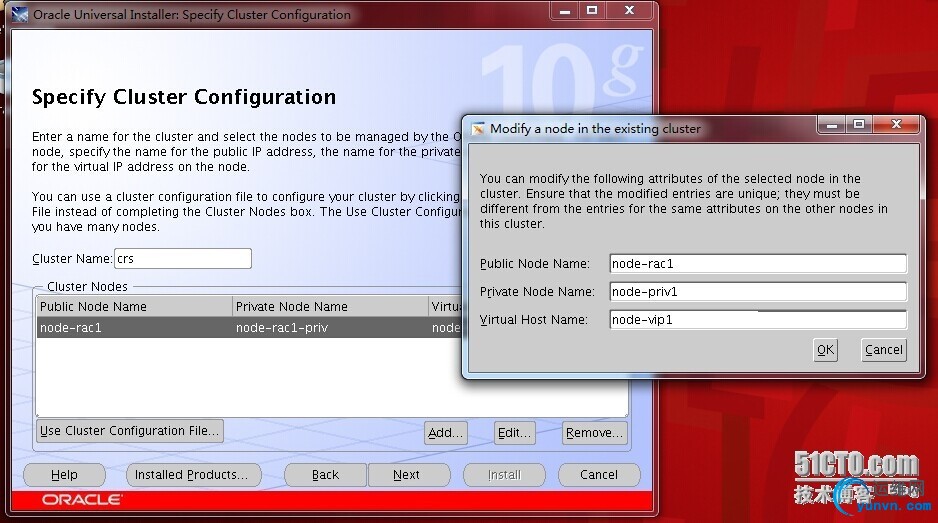938x523 pixels.
Task: Click OK in Modify node dialog
Action: point(826,349)
